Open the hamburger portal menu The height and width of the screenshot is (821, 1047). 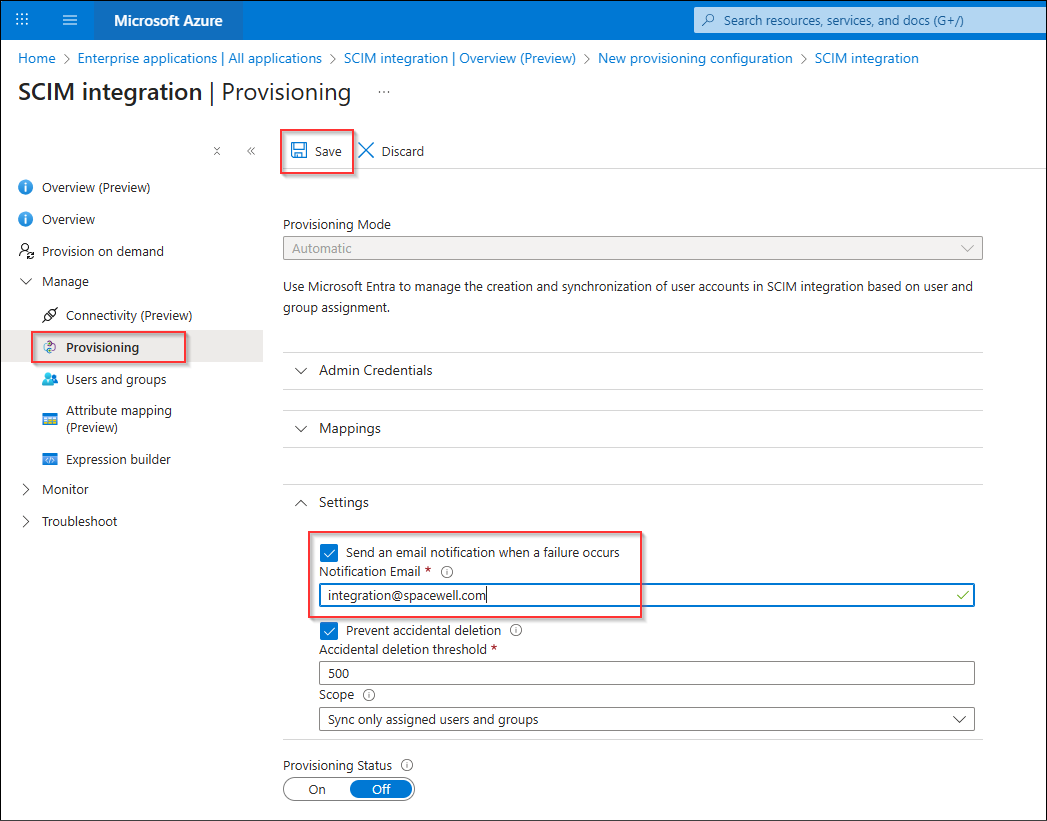click(x=69, y=20)
